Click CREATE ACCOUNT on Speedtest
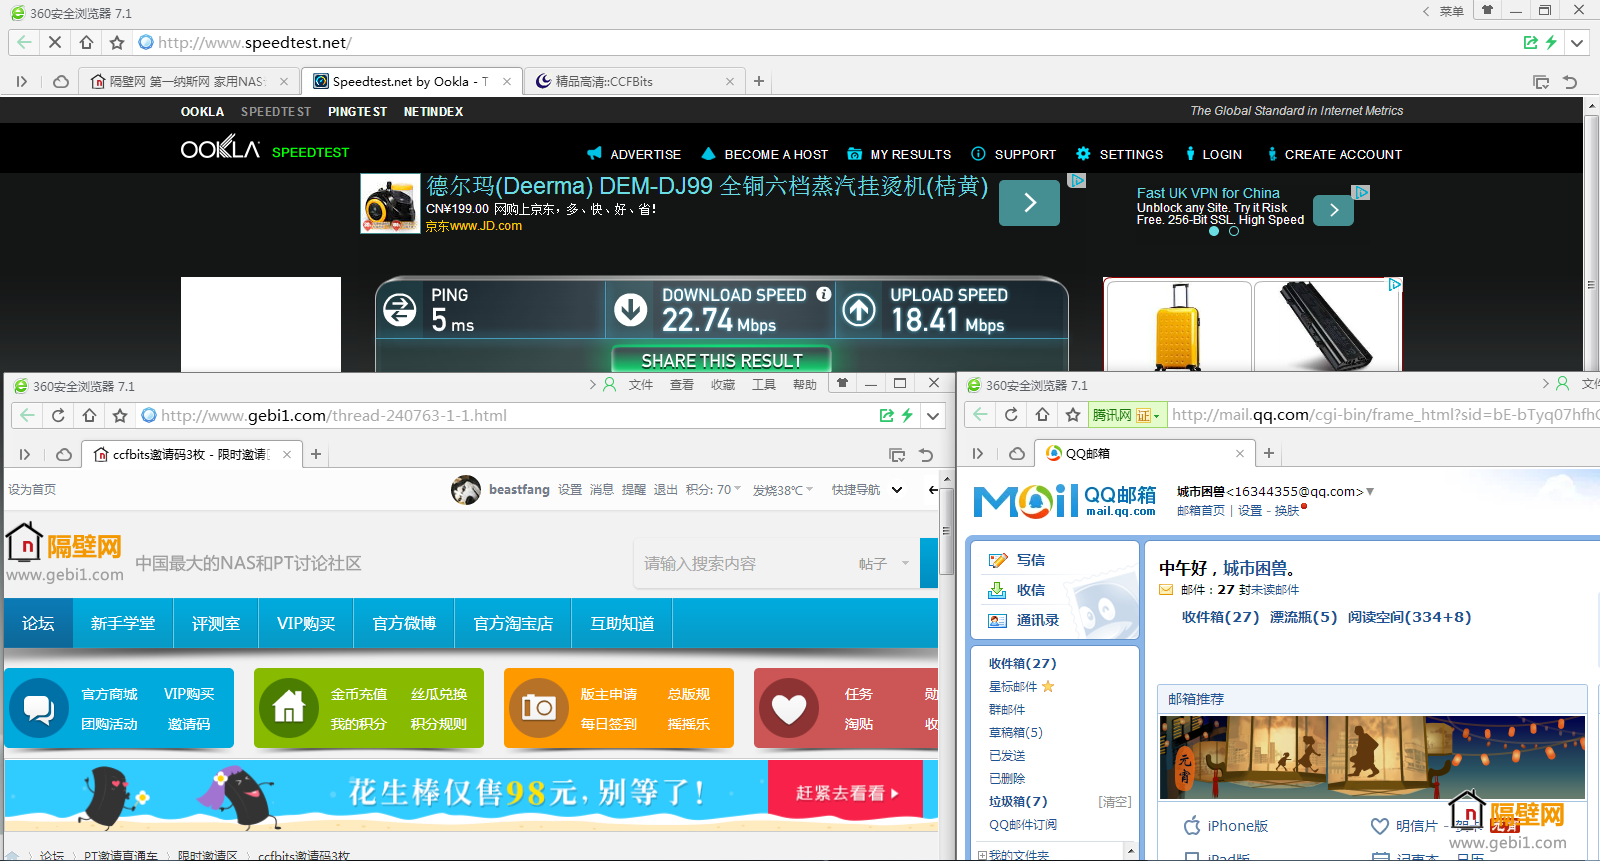 [1334, 154]
